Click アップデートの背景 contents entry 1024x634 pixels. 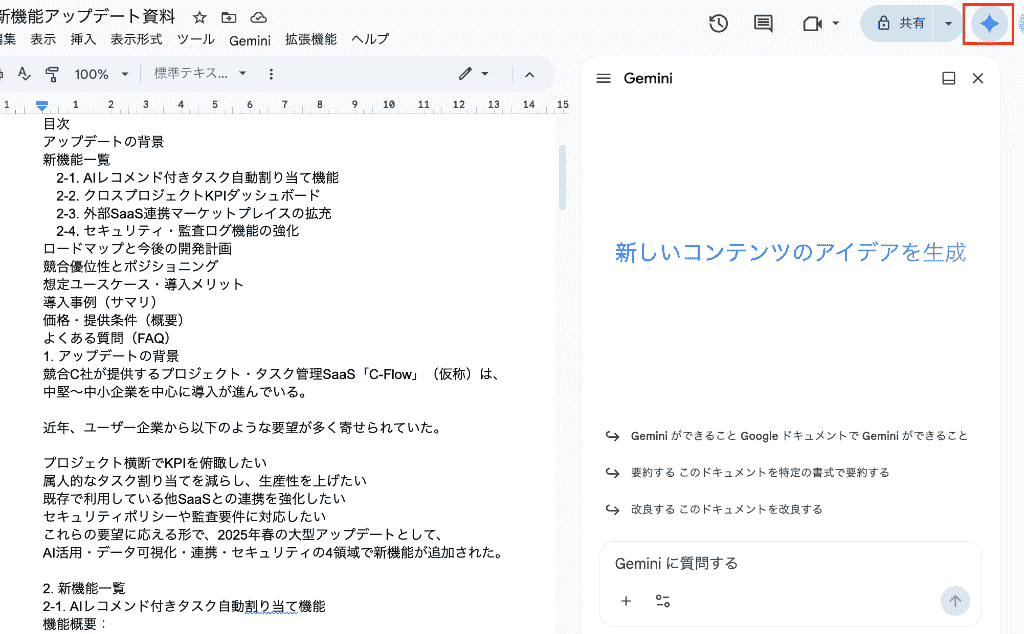pyautogui.click(x=103, y=142)
